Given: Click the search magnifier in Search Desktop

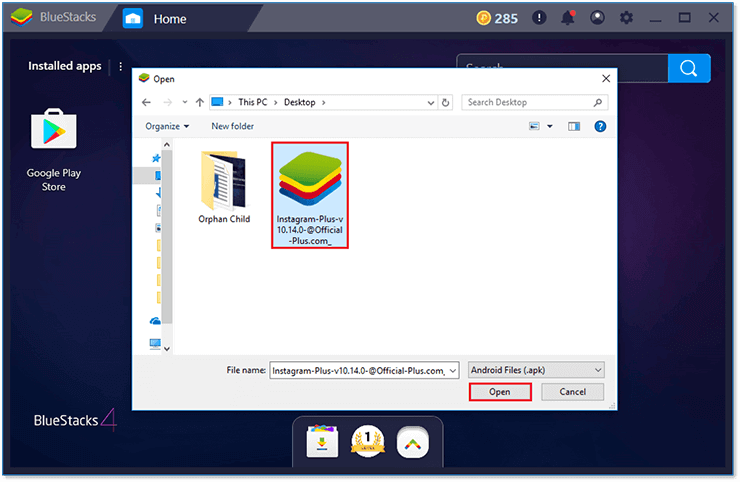Looking at the screenshot, I should coord(597,102).
